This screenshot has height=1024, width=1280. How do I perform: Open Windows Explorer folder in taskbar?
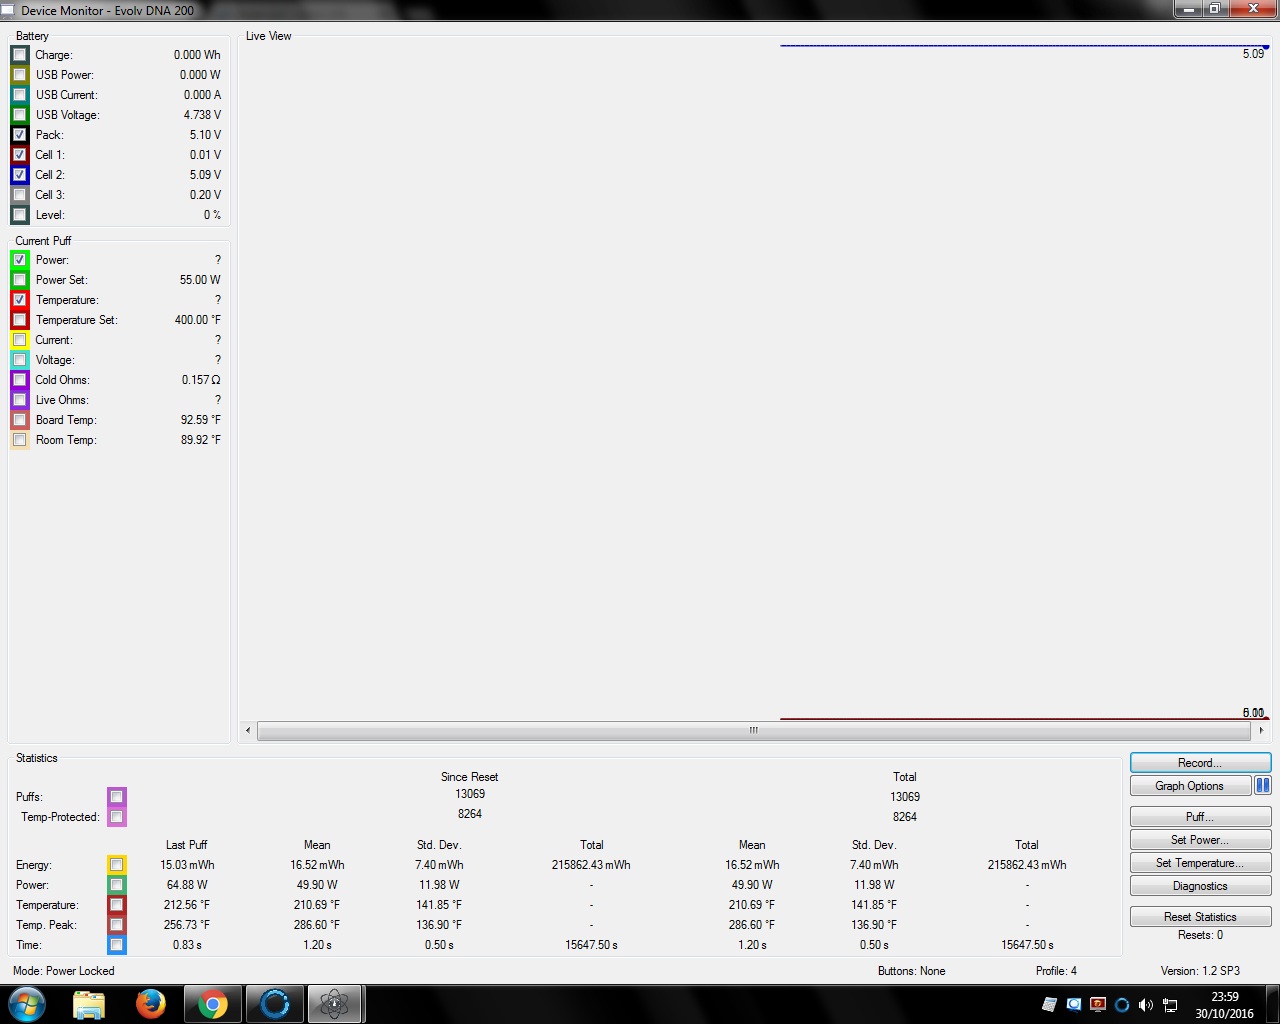(x=89, y=1003)
